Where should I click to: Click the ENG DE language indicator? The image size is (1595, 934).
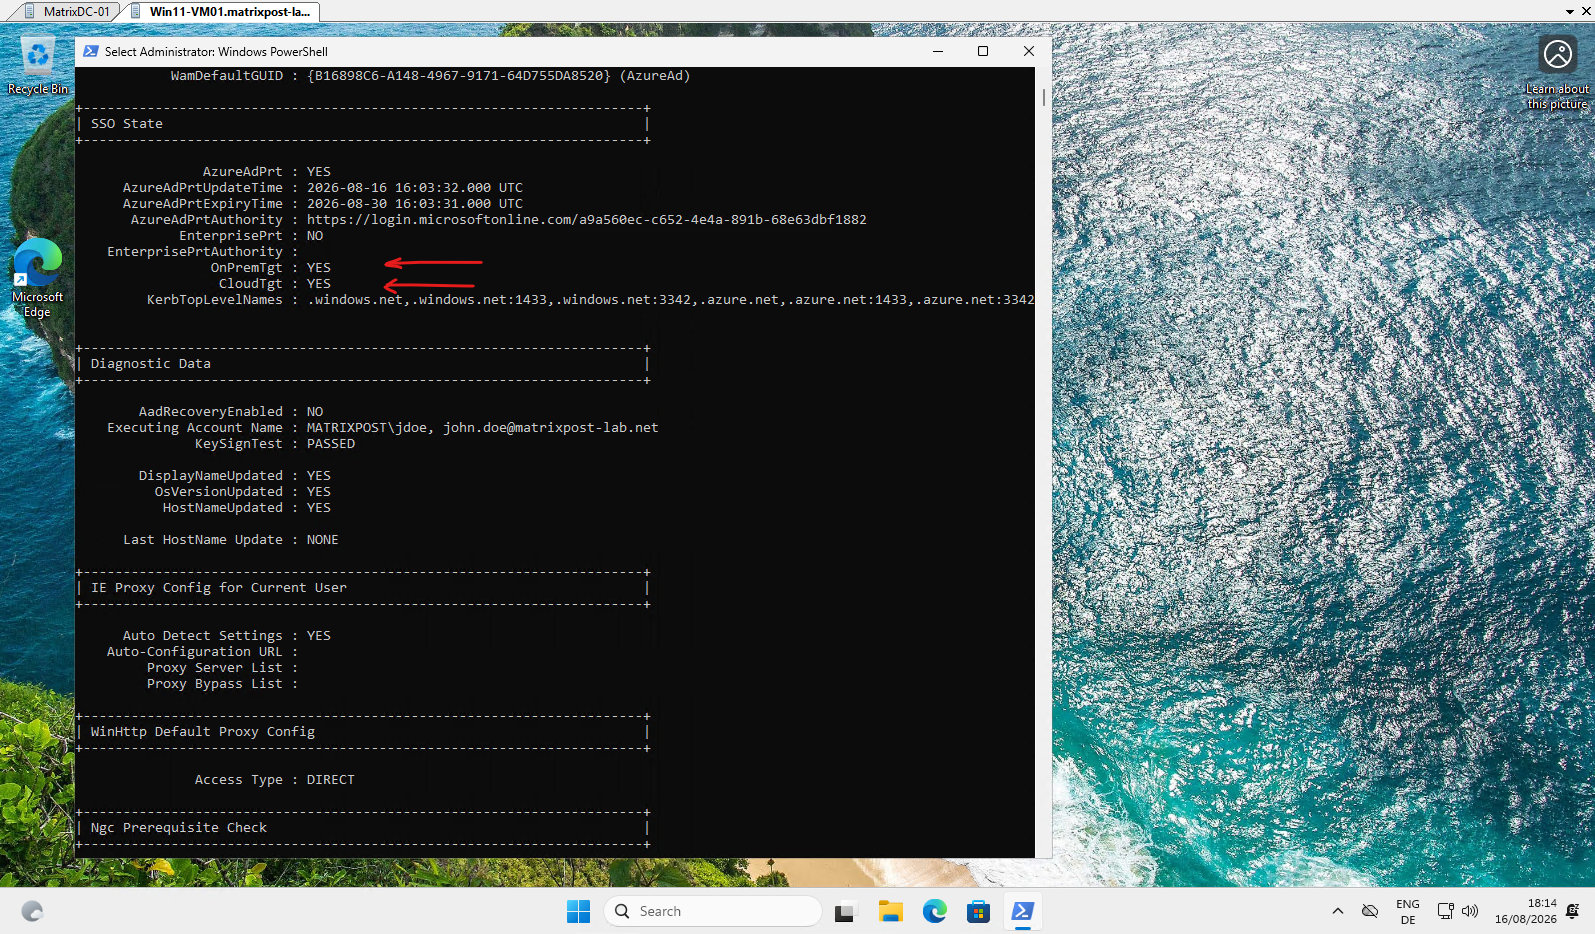pos(1408,911)
